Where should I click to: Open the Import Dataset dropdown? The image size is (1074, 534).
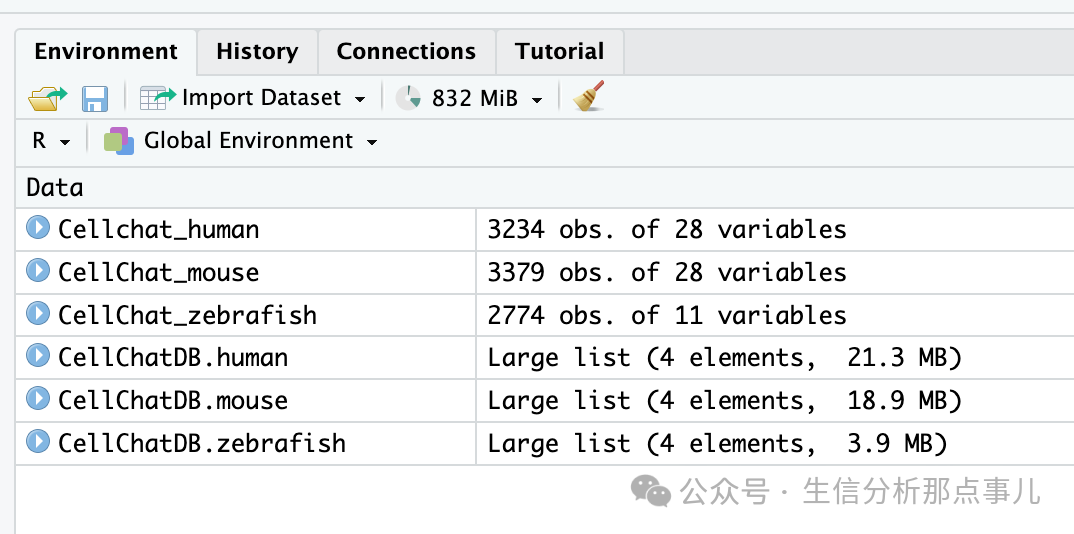point(360,100)
